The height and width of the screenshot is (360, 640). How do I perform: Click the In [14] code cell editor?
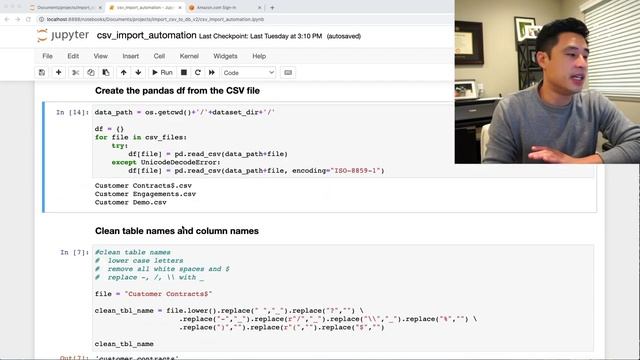[x=343, y=141]
